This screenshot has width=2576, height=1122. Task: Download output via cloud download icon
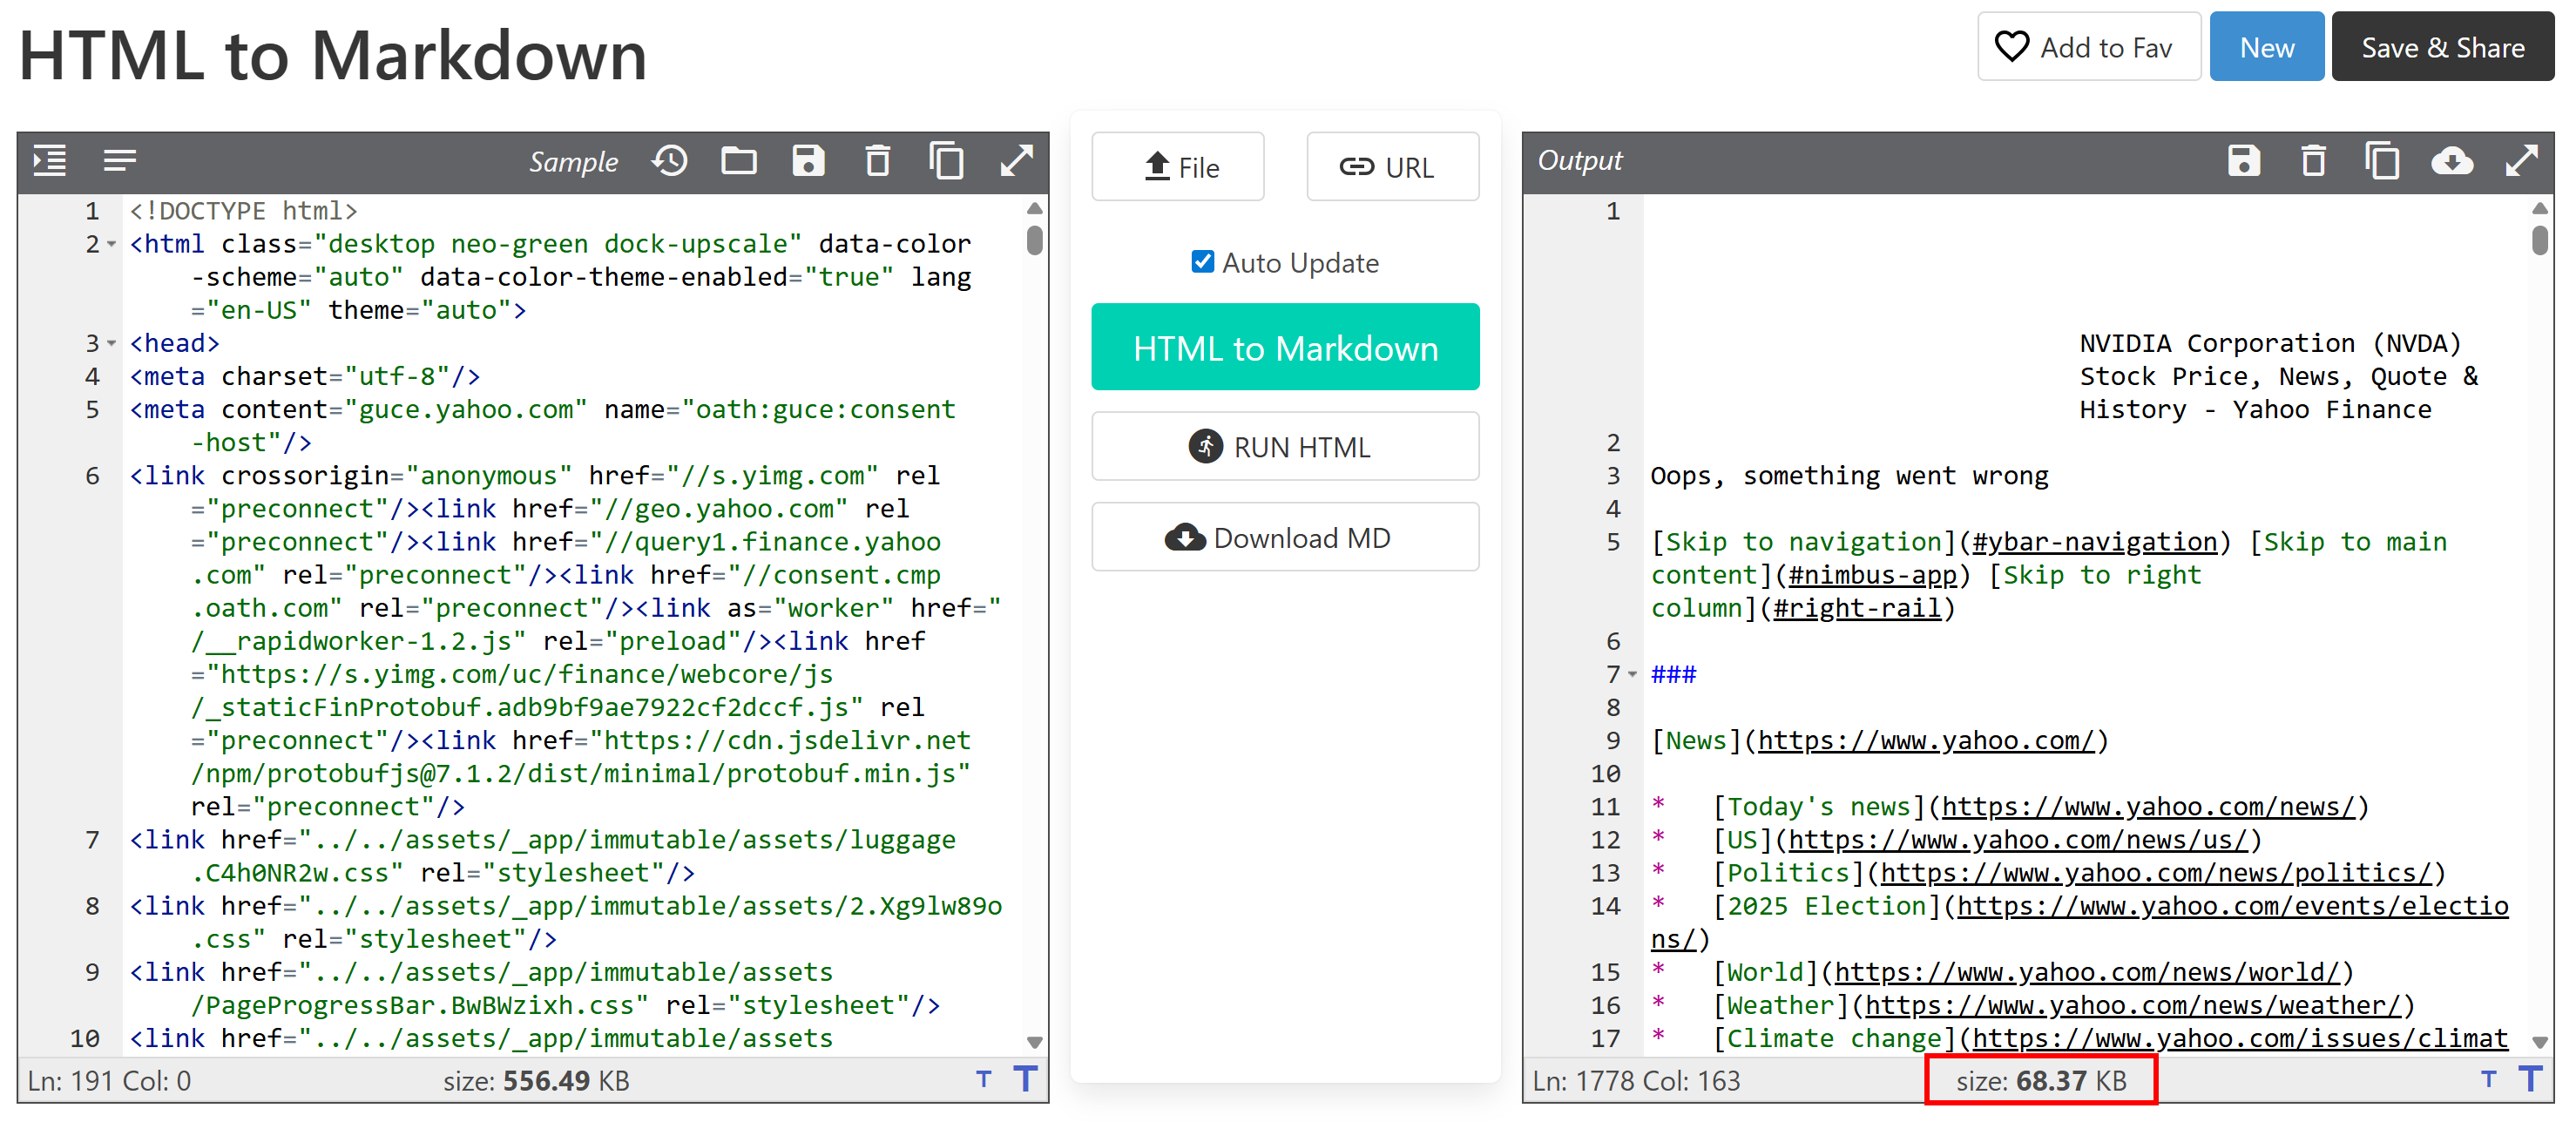coord(2452,161)
